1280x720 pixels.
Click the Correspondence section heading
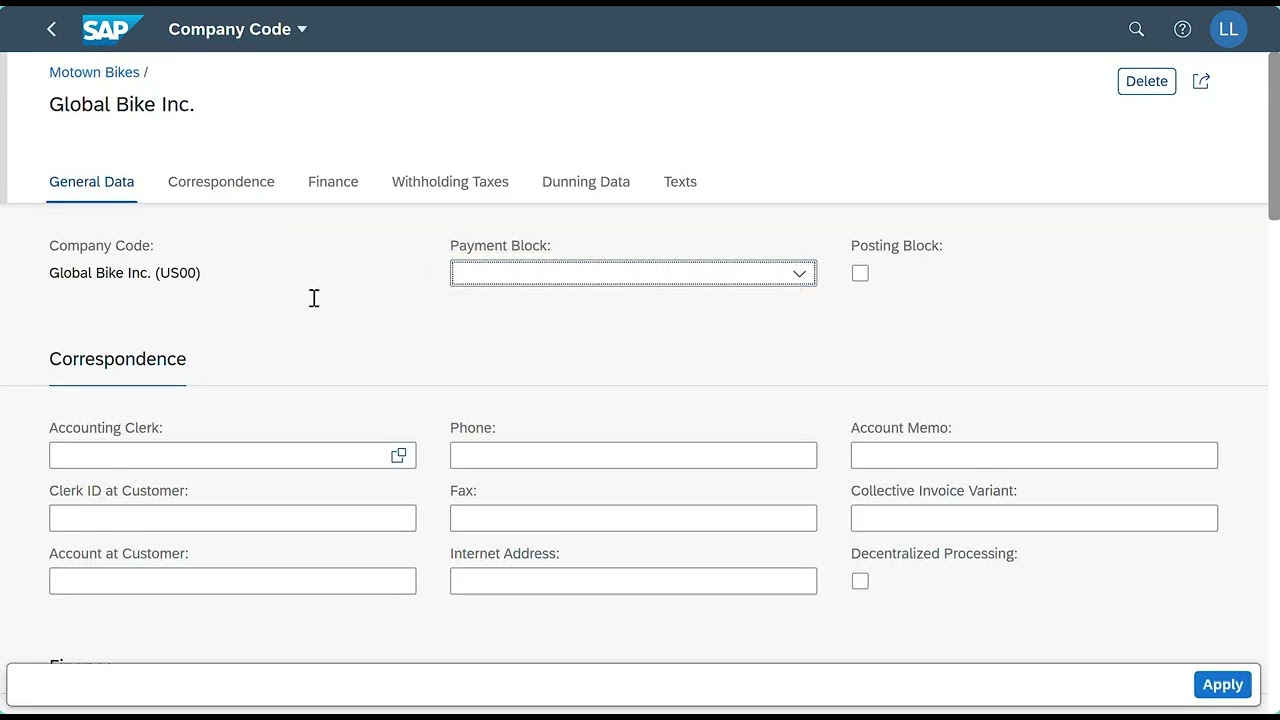tap(118, 359)
